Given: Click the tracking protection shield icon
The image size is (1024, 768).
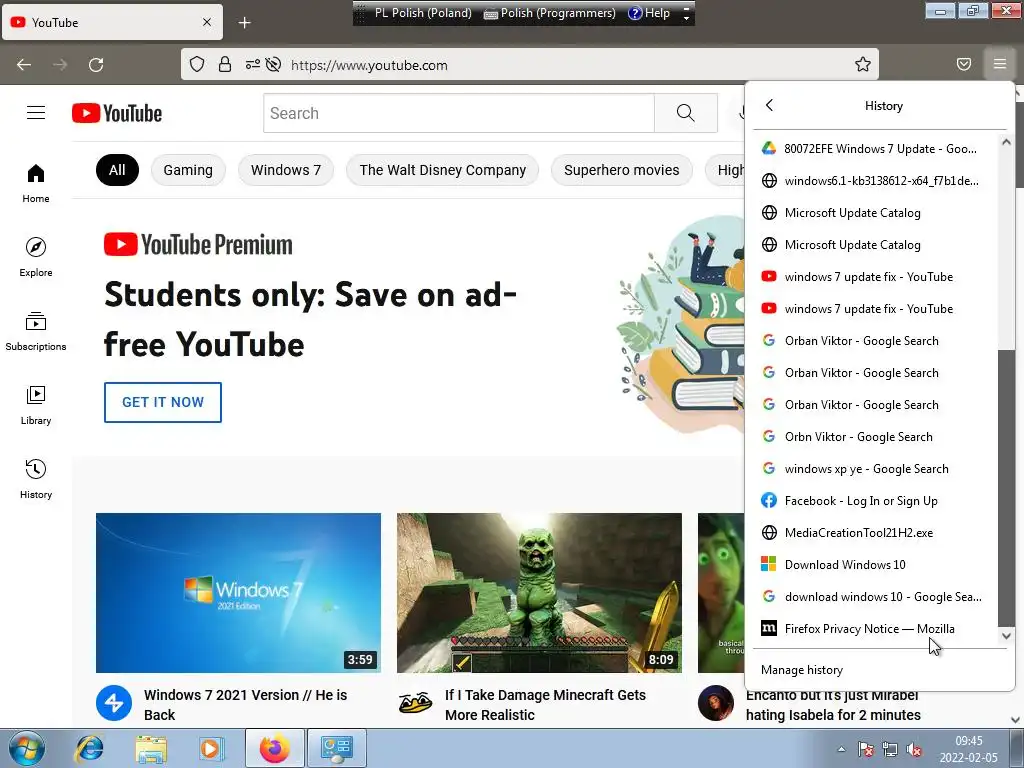Looking at the screenshot, I should (x=197, y=64).
